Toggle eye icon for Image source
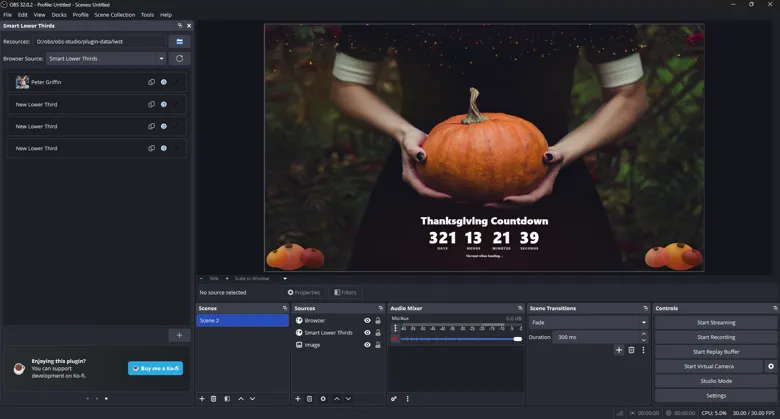 tap(367, 345)
